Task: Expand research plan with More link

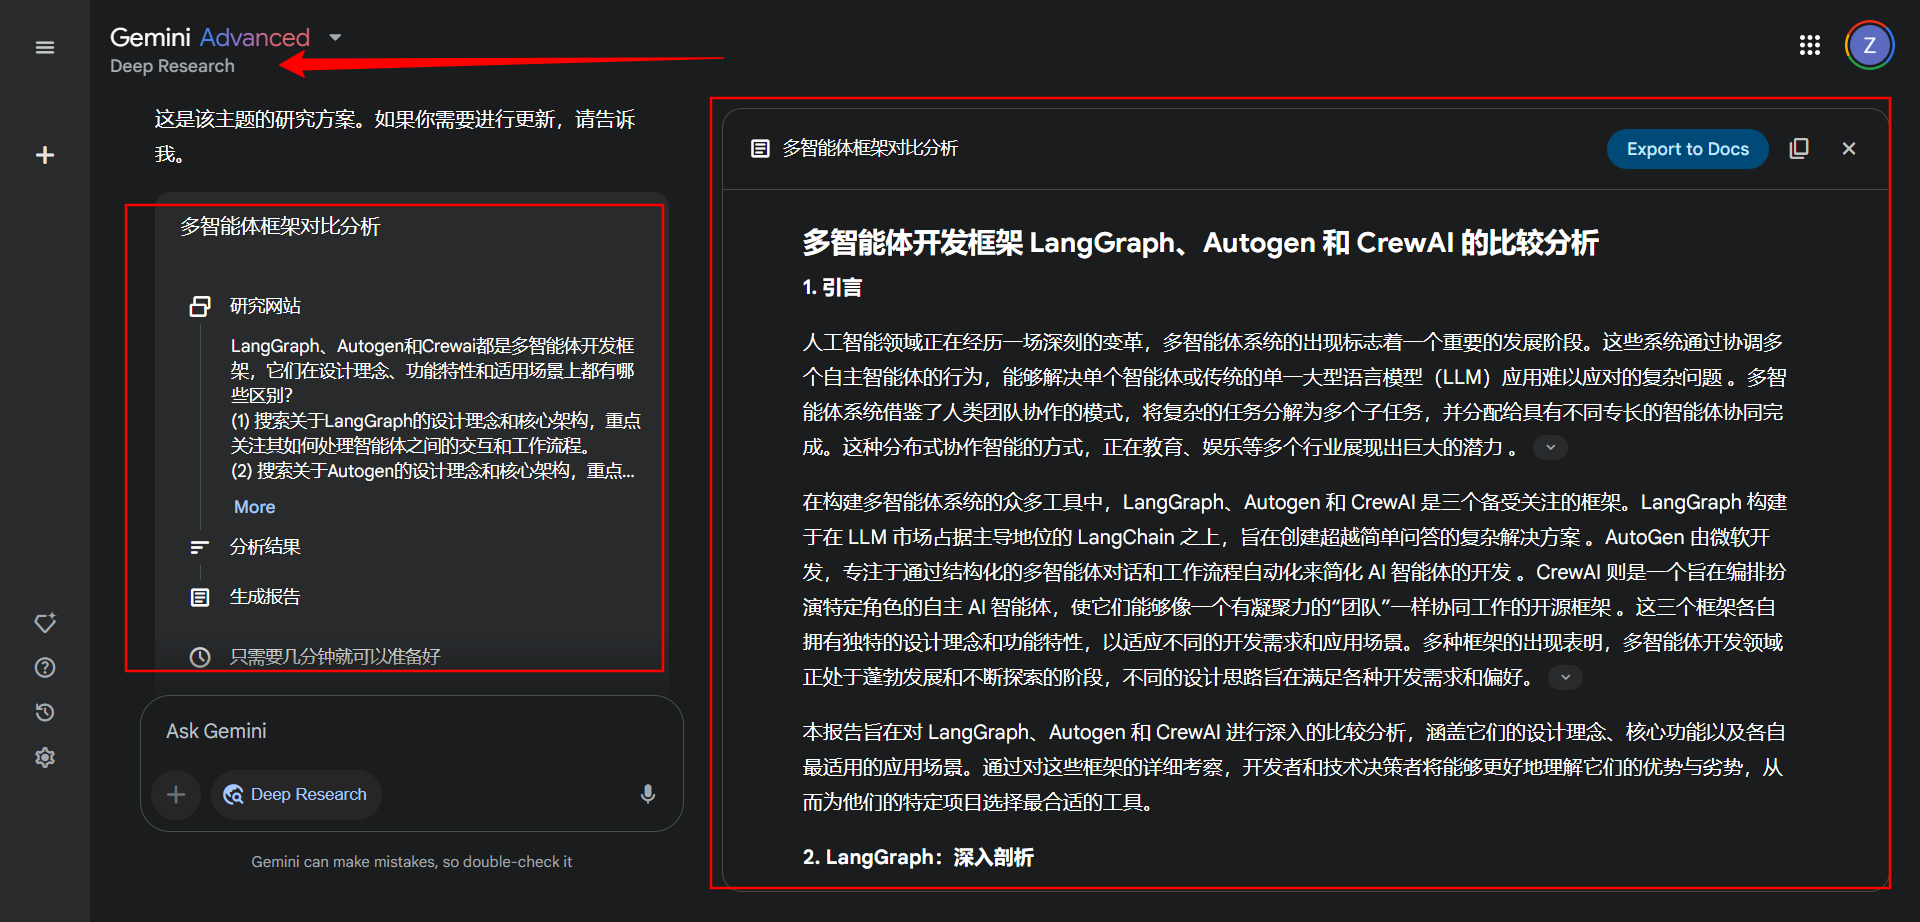Action: (254, 507)
